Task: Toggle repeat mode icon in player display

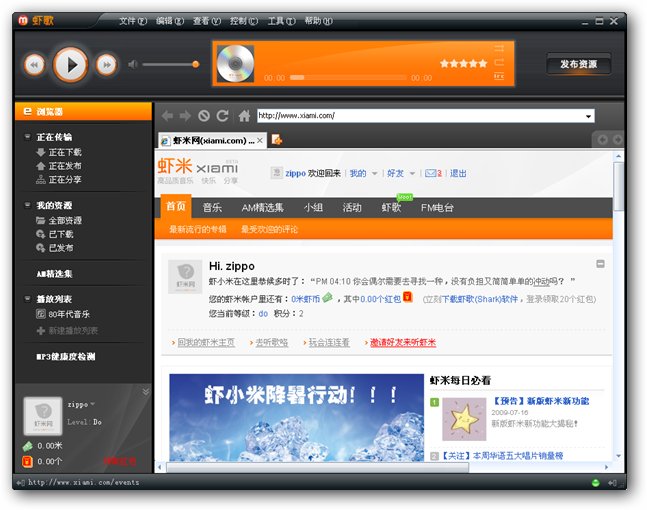Action: click(x=499, y=62)
